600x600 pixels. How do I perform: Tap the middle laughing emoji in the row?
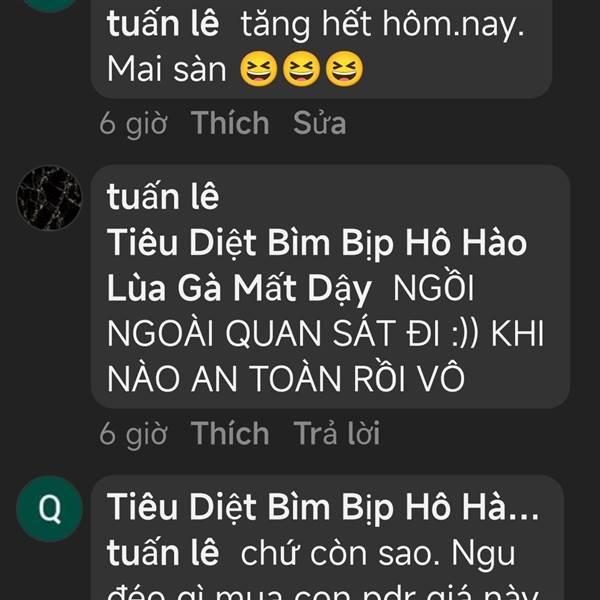click(301, 69)
